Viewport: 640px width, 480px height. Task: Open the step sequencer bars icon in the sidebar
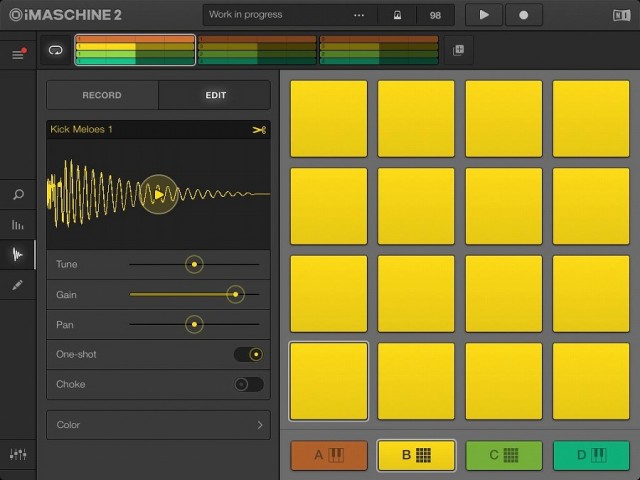18,224
